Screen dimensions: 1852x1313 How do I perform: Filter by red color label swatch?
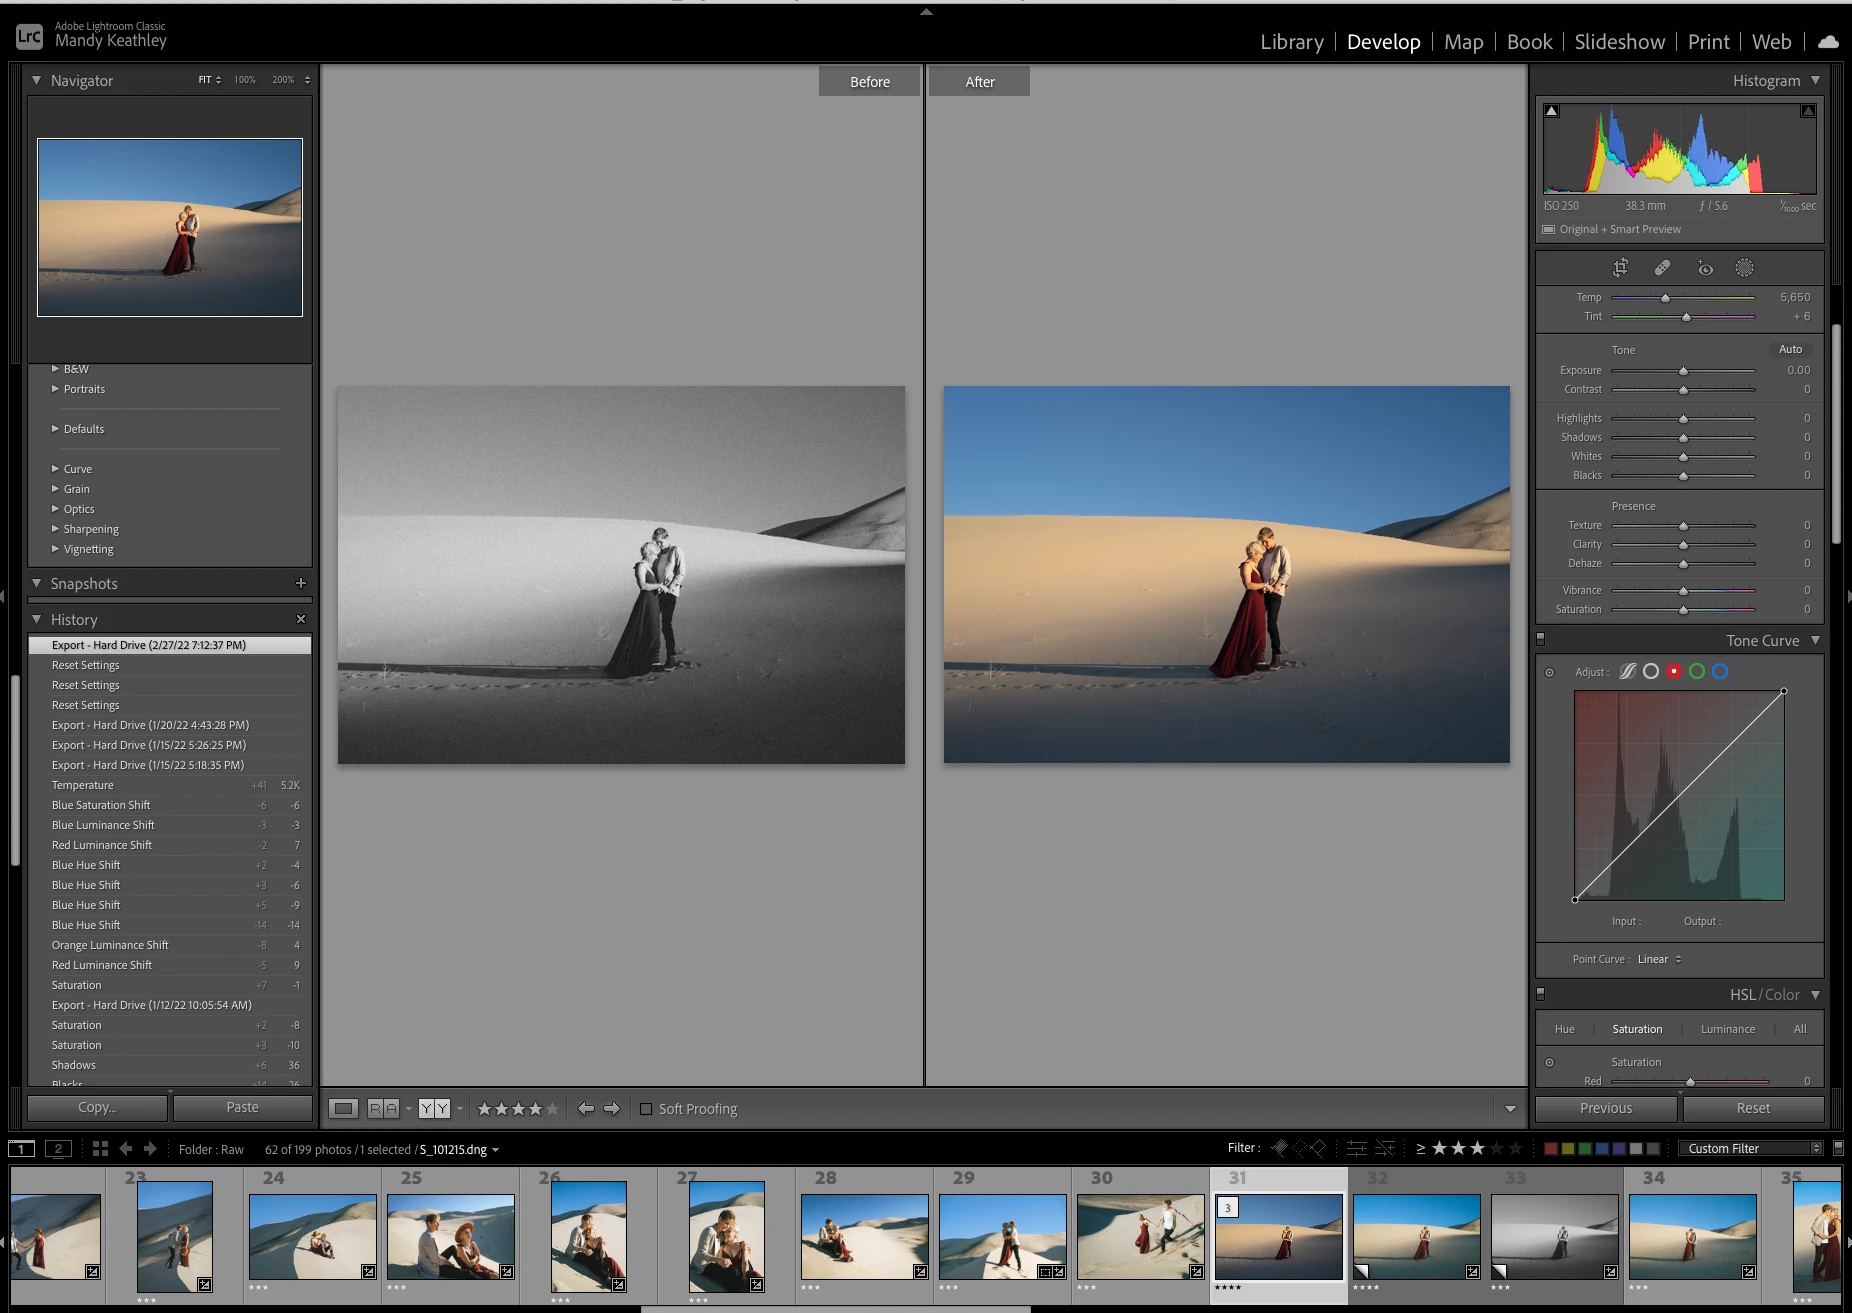(x=1551, y=1148)
